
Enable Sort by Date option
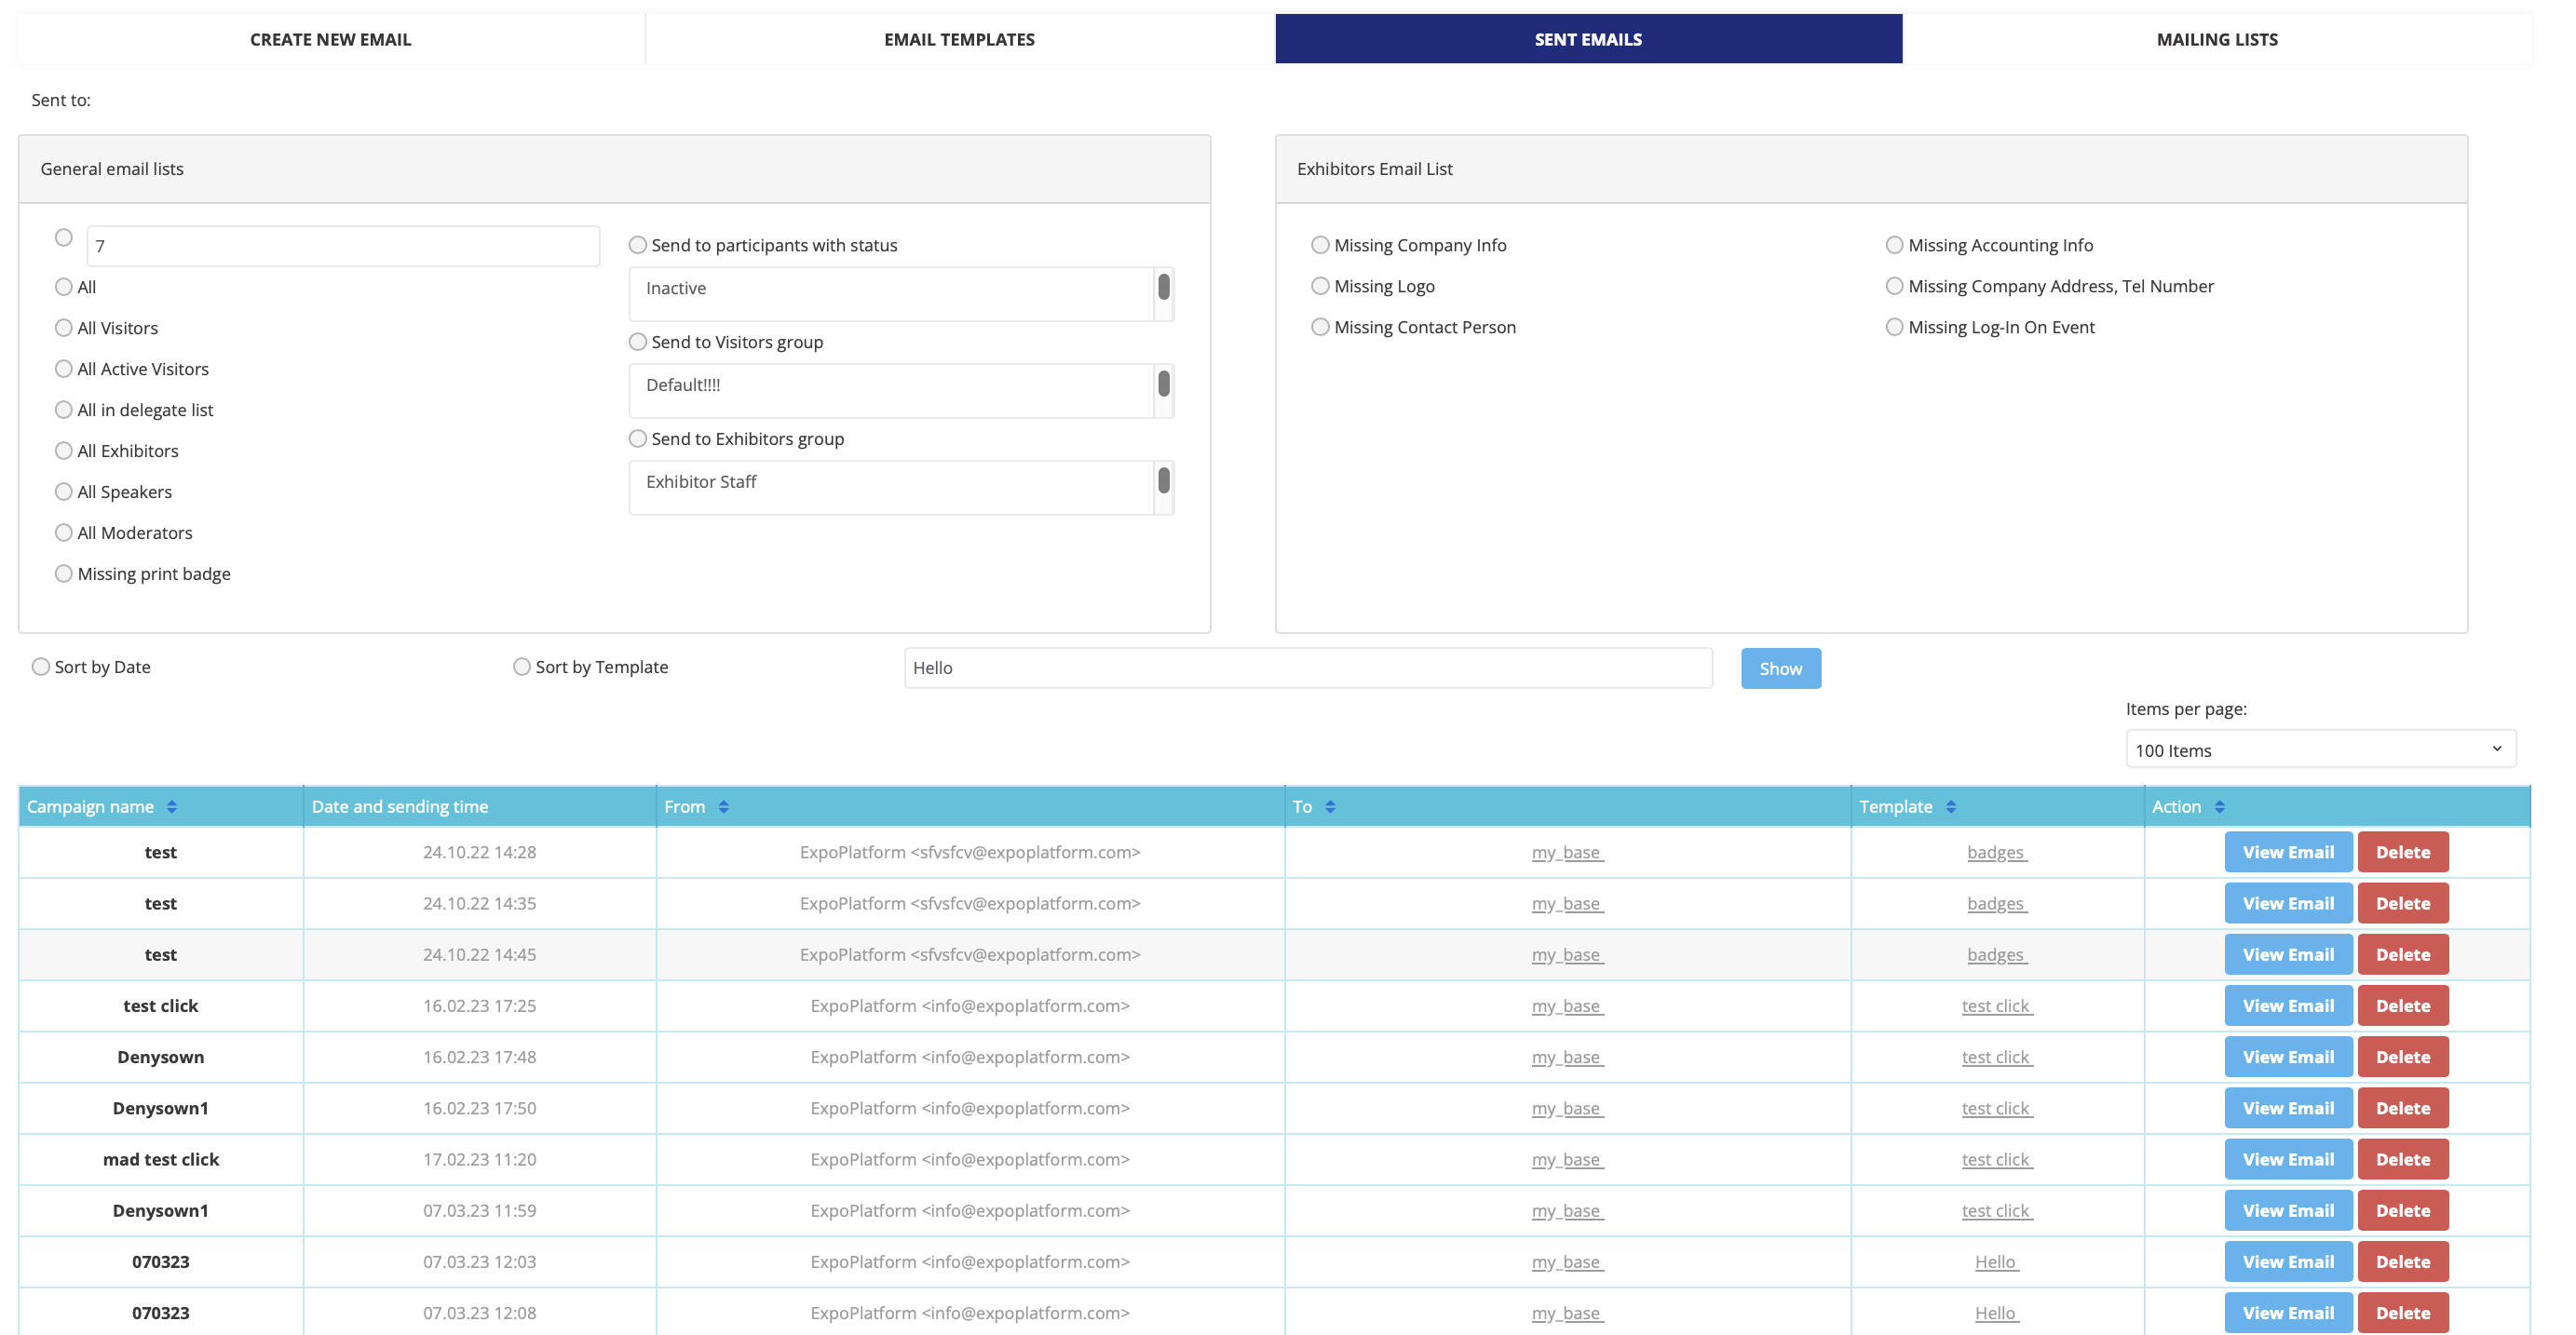click(x=41, y=667)
